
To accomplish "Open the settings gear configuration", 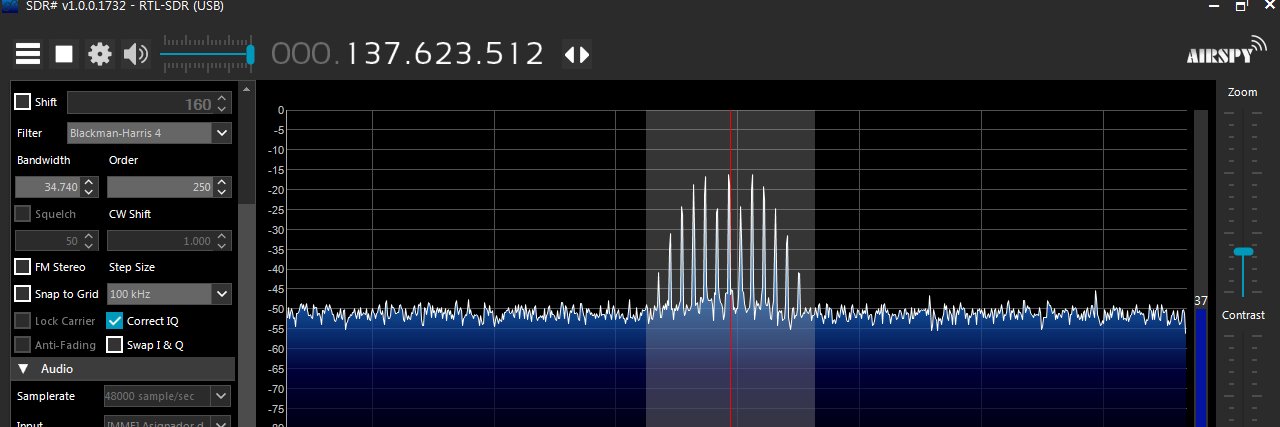I will click(x=100, y=54).
